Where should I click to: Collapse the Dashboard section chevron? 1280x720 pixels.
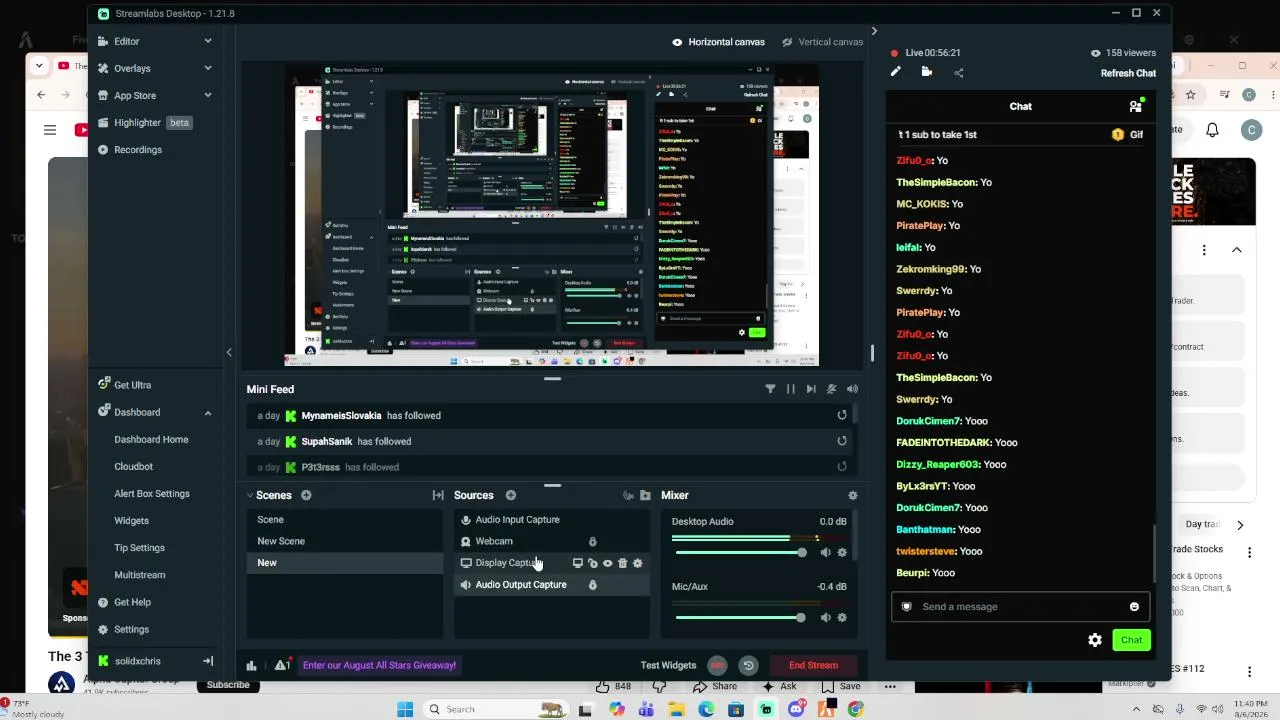click(208, 412)
